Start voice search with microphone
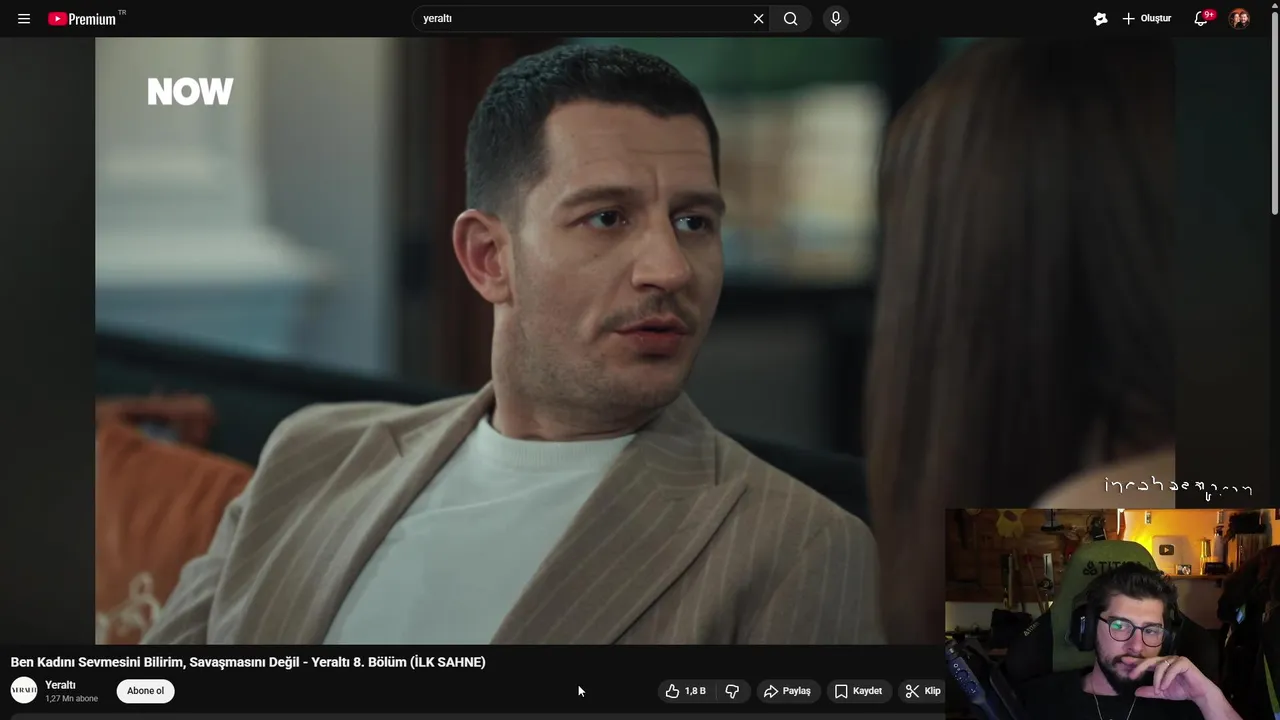Viewport: 1280px width, 720px height. (x=836, y=19)
